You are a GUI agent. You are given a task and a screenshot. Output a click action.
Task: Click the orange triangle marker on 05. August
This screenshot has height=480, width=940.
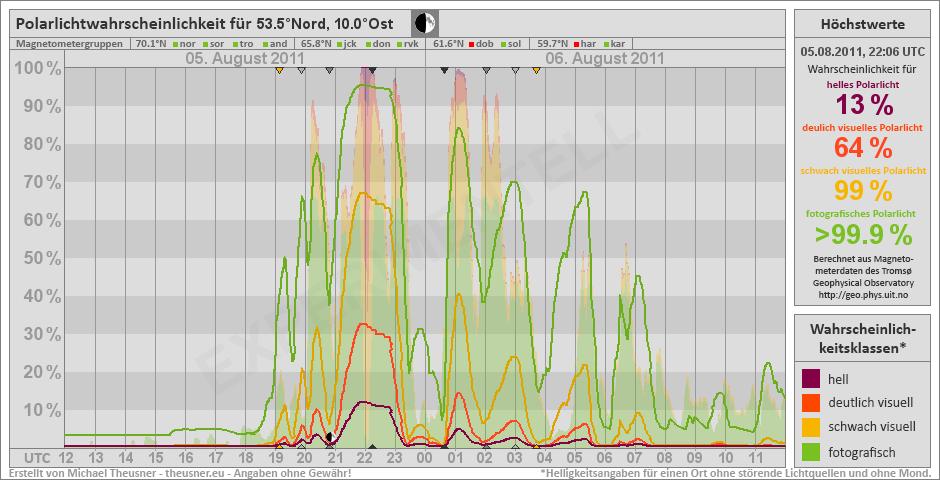pyautogui.click(x=279, y=70)
